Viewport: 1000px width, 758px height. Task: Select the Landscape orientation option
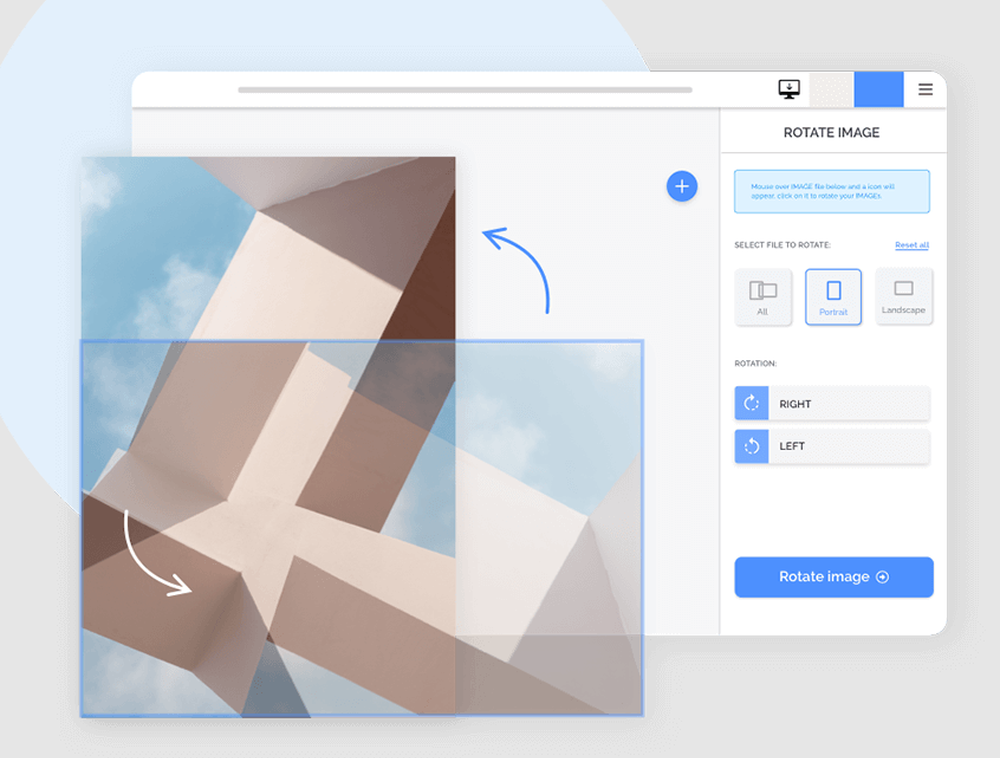904,297
